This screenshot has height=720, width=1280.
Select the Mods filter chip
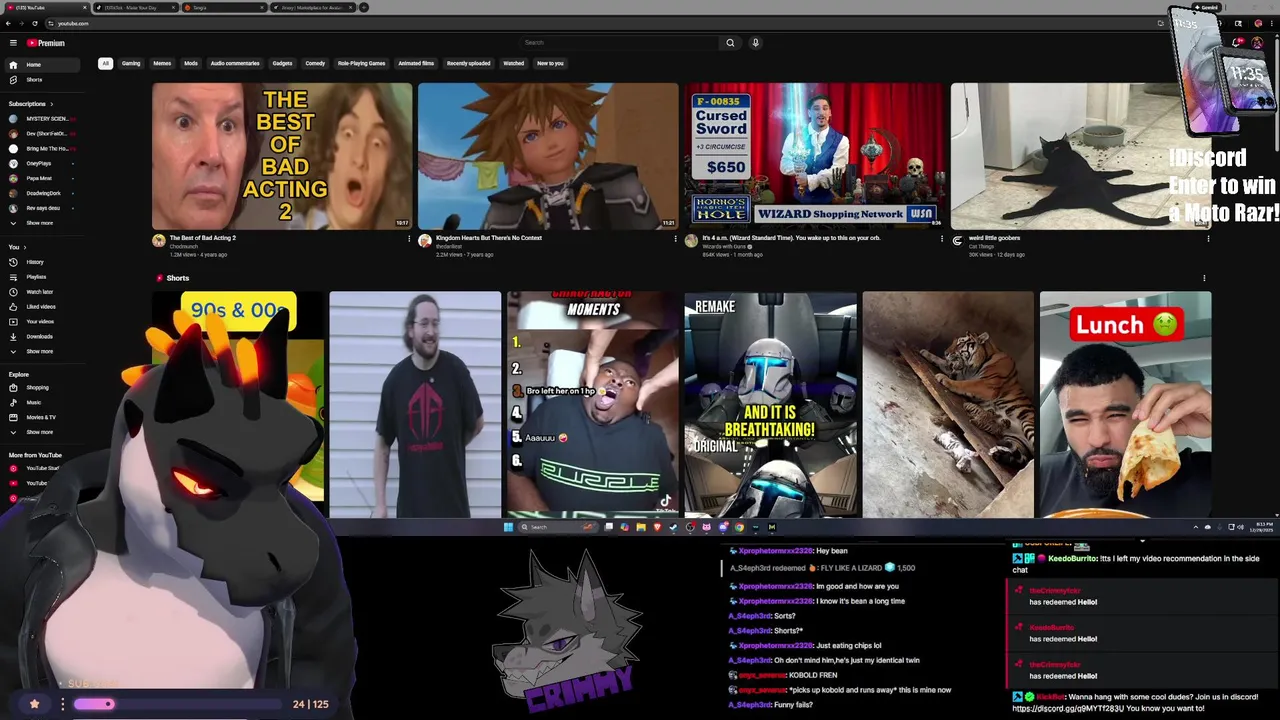191,63
